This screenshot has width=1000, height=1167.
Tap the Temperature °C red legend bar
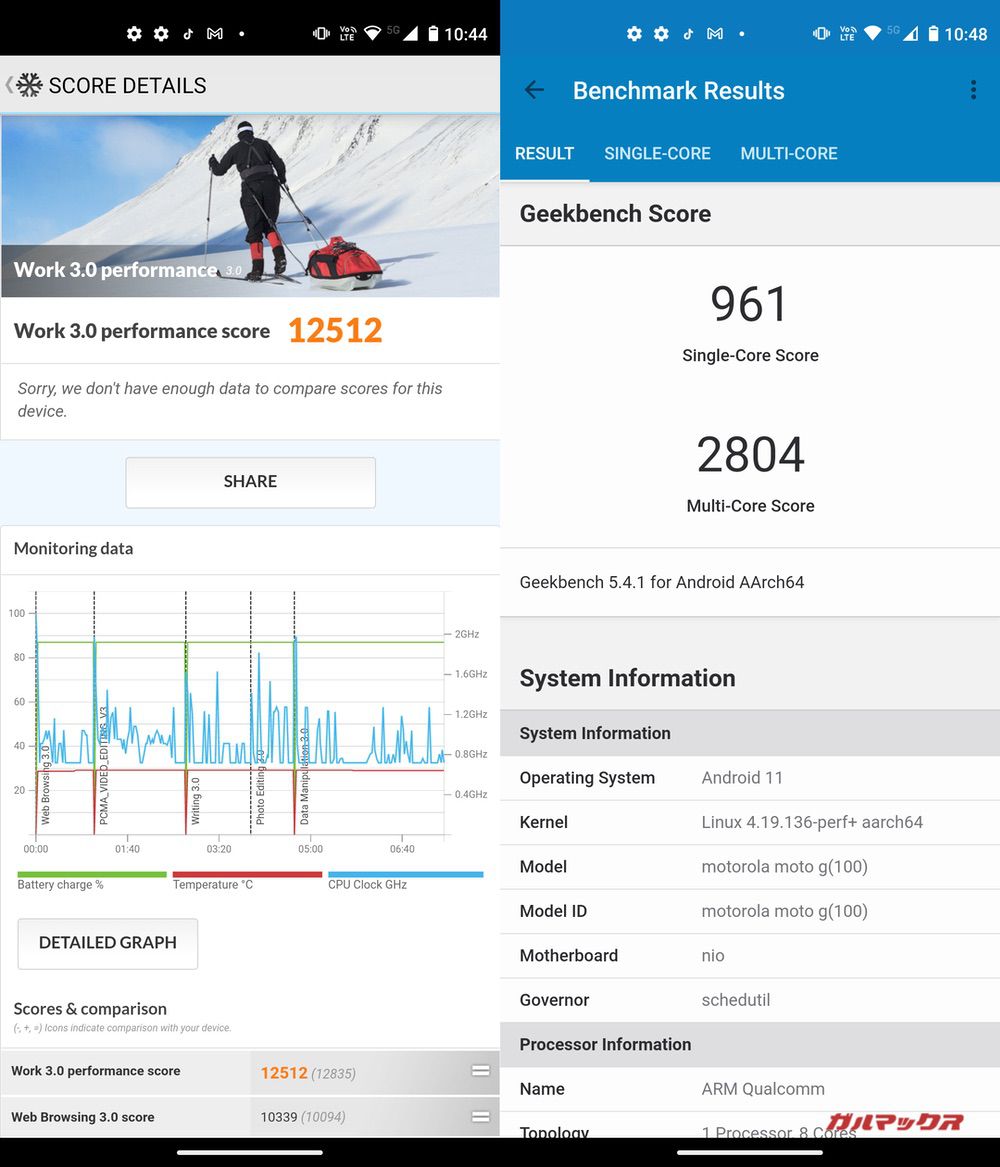click(247, 874)
